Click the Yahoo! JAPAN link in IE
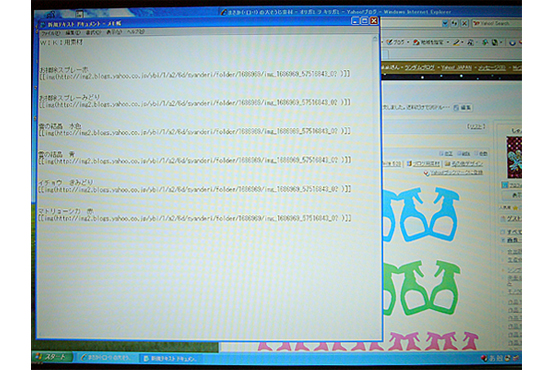The width and height of the screenshot is (553, 370). [x=456, y=67]
